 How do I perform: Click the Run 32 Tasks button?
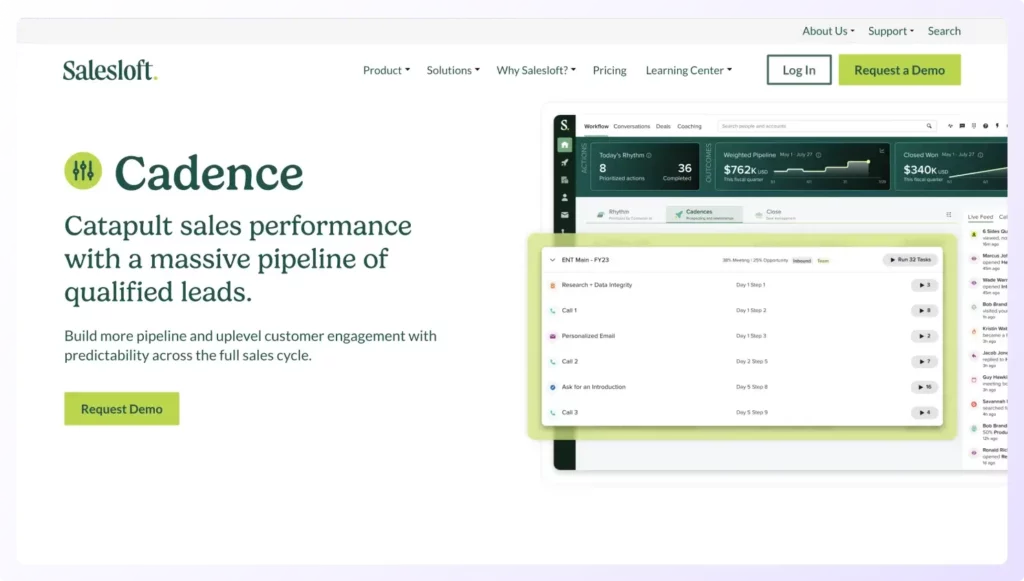coord(910,260)
